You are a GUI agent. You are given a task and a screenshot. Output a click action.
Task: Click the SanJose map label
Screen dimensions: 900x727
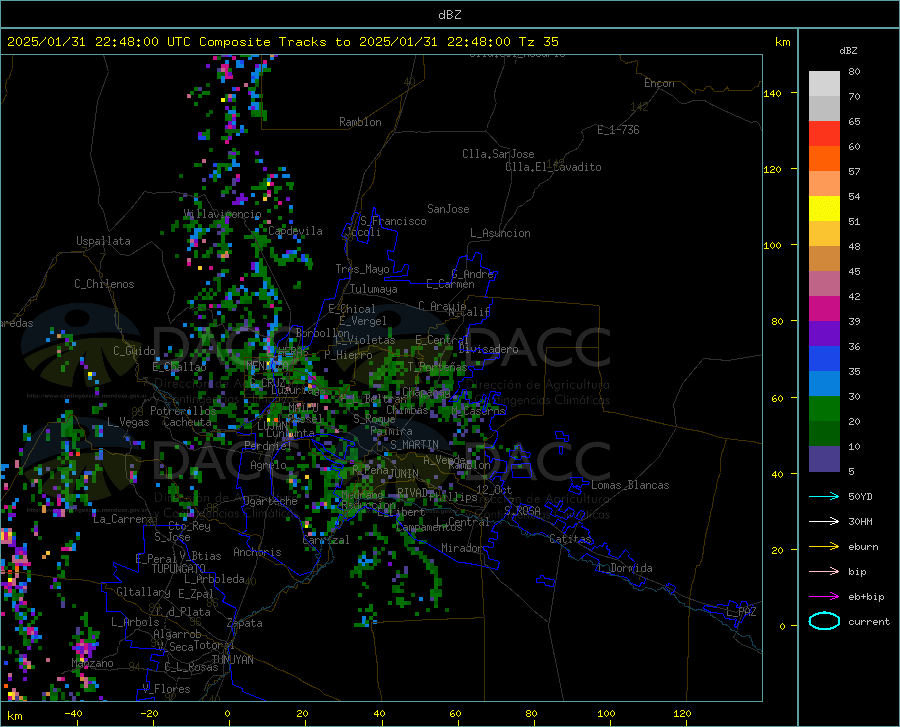448,209
